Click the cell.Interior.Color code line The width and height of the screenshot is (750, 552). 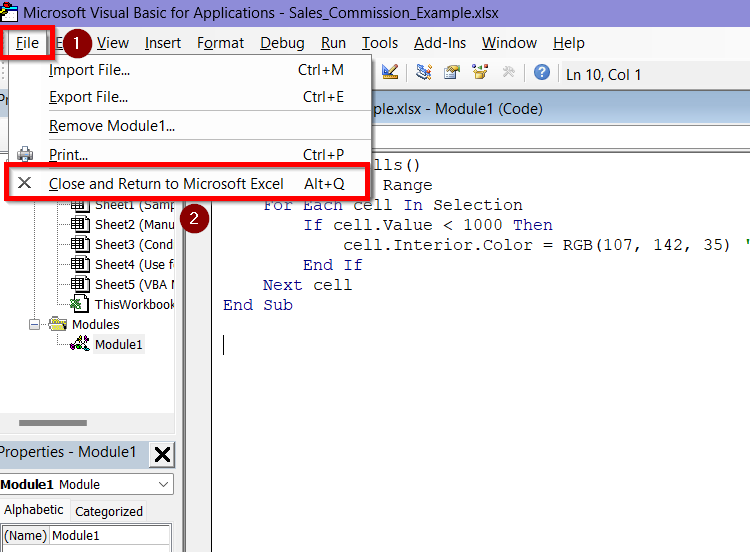(536, 245)
